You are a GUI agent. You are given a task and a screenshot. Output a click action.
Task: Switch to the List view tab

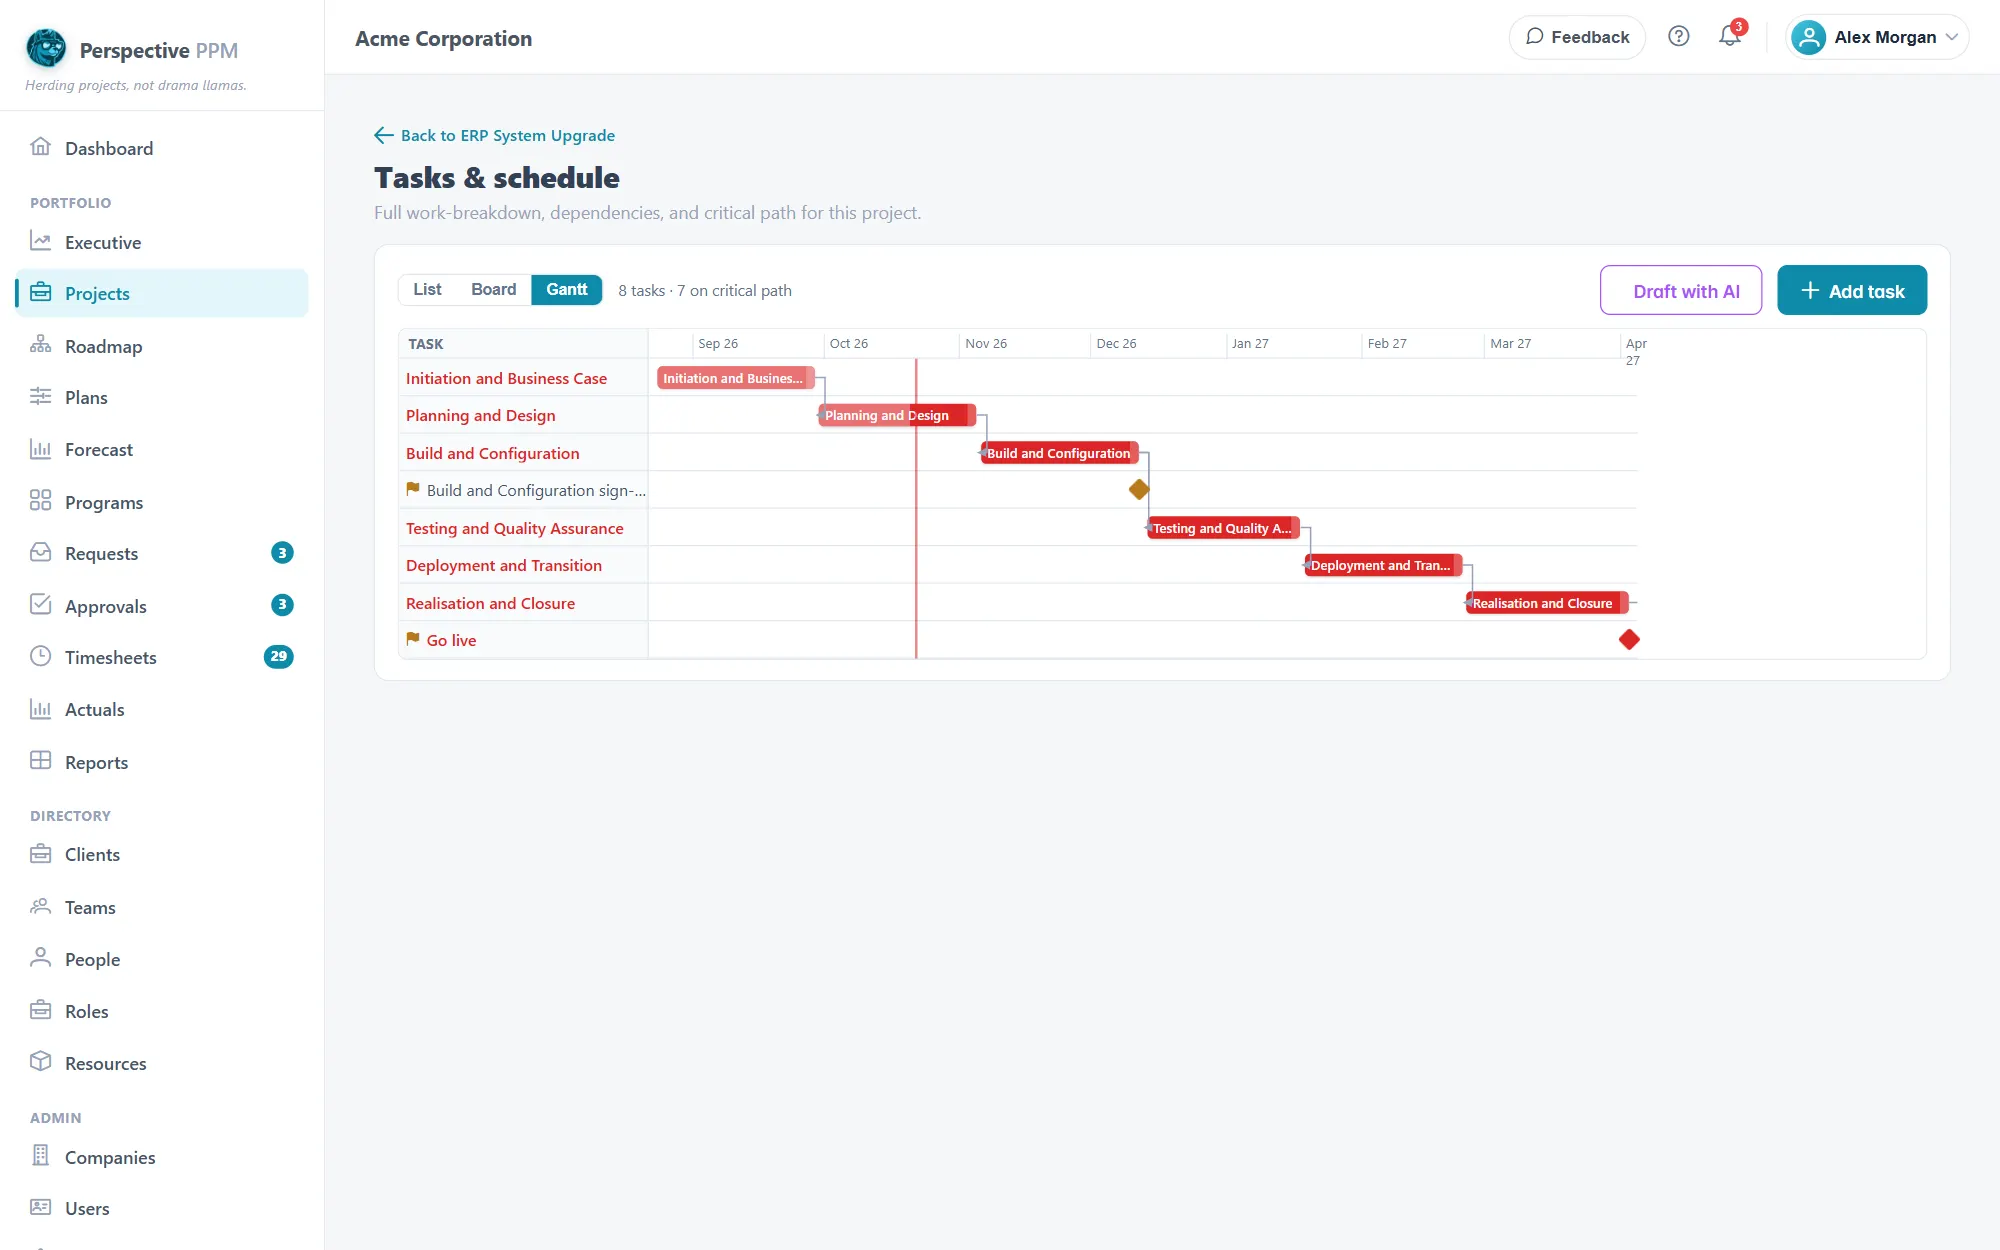(427, 290)
